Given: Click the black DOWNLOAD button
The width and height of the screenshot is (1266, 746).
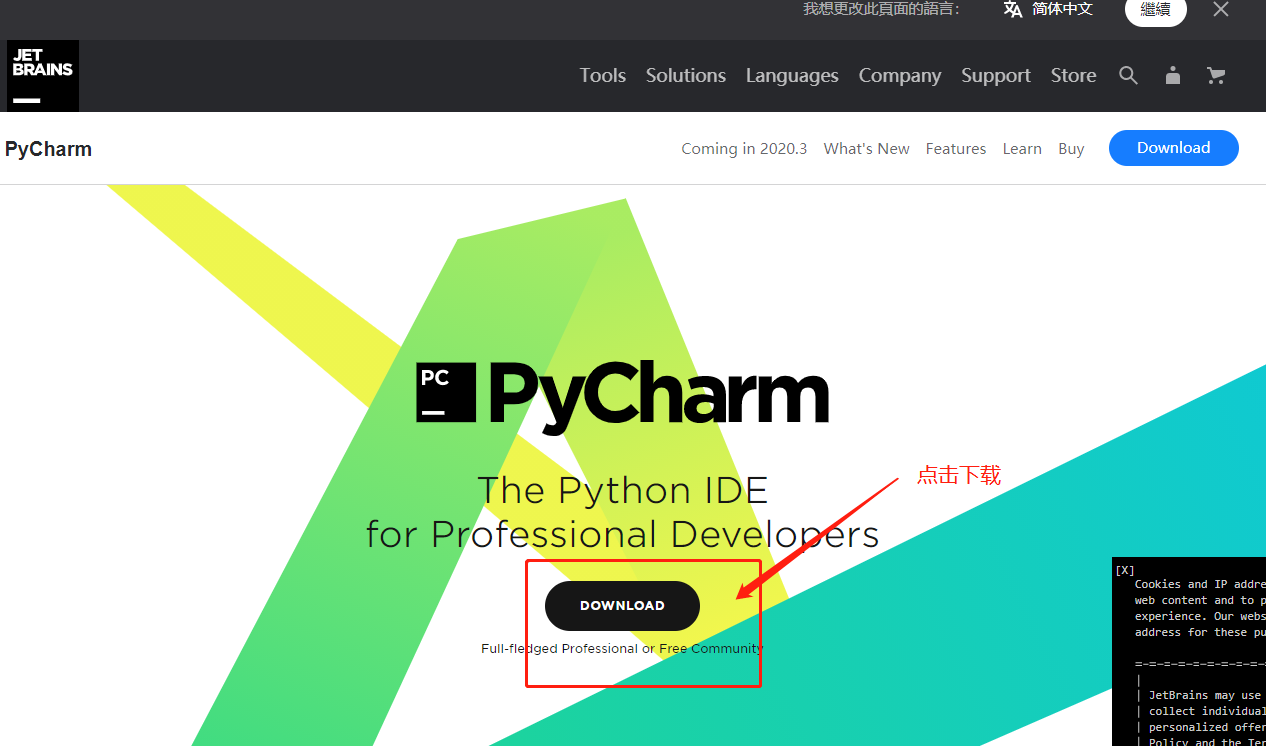Looking at the screenshot, I should click(x=622, y=606).
